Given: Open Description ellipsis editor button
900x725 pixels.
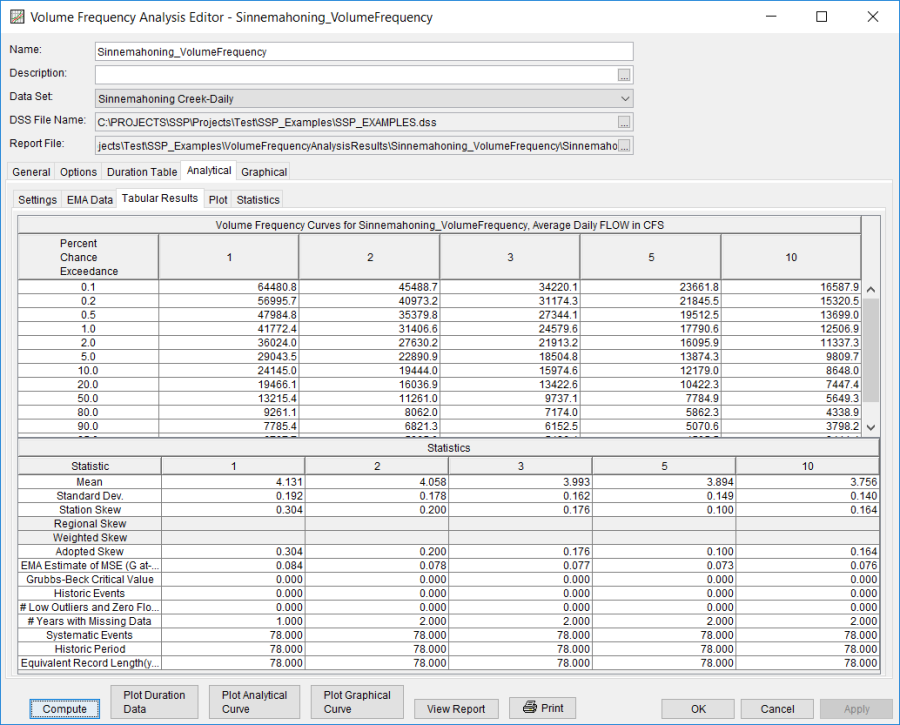Looking at the screenshot, I should click(624, 75).
